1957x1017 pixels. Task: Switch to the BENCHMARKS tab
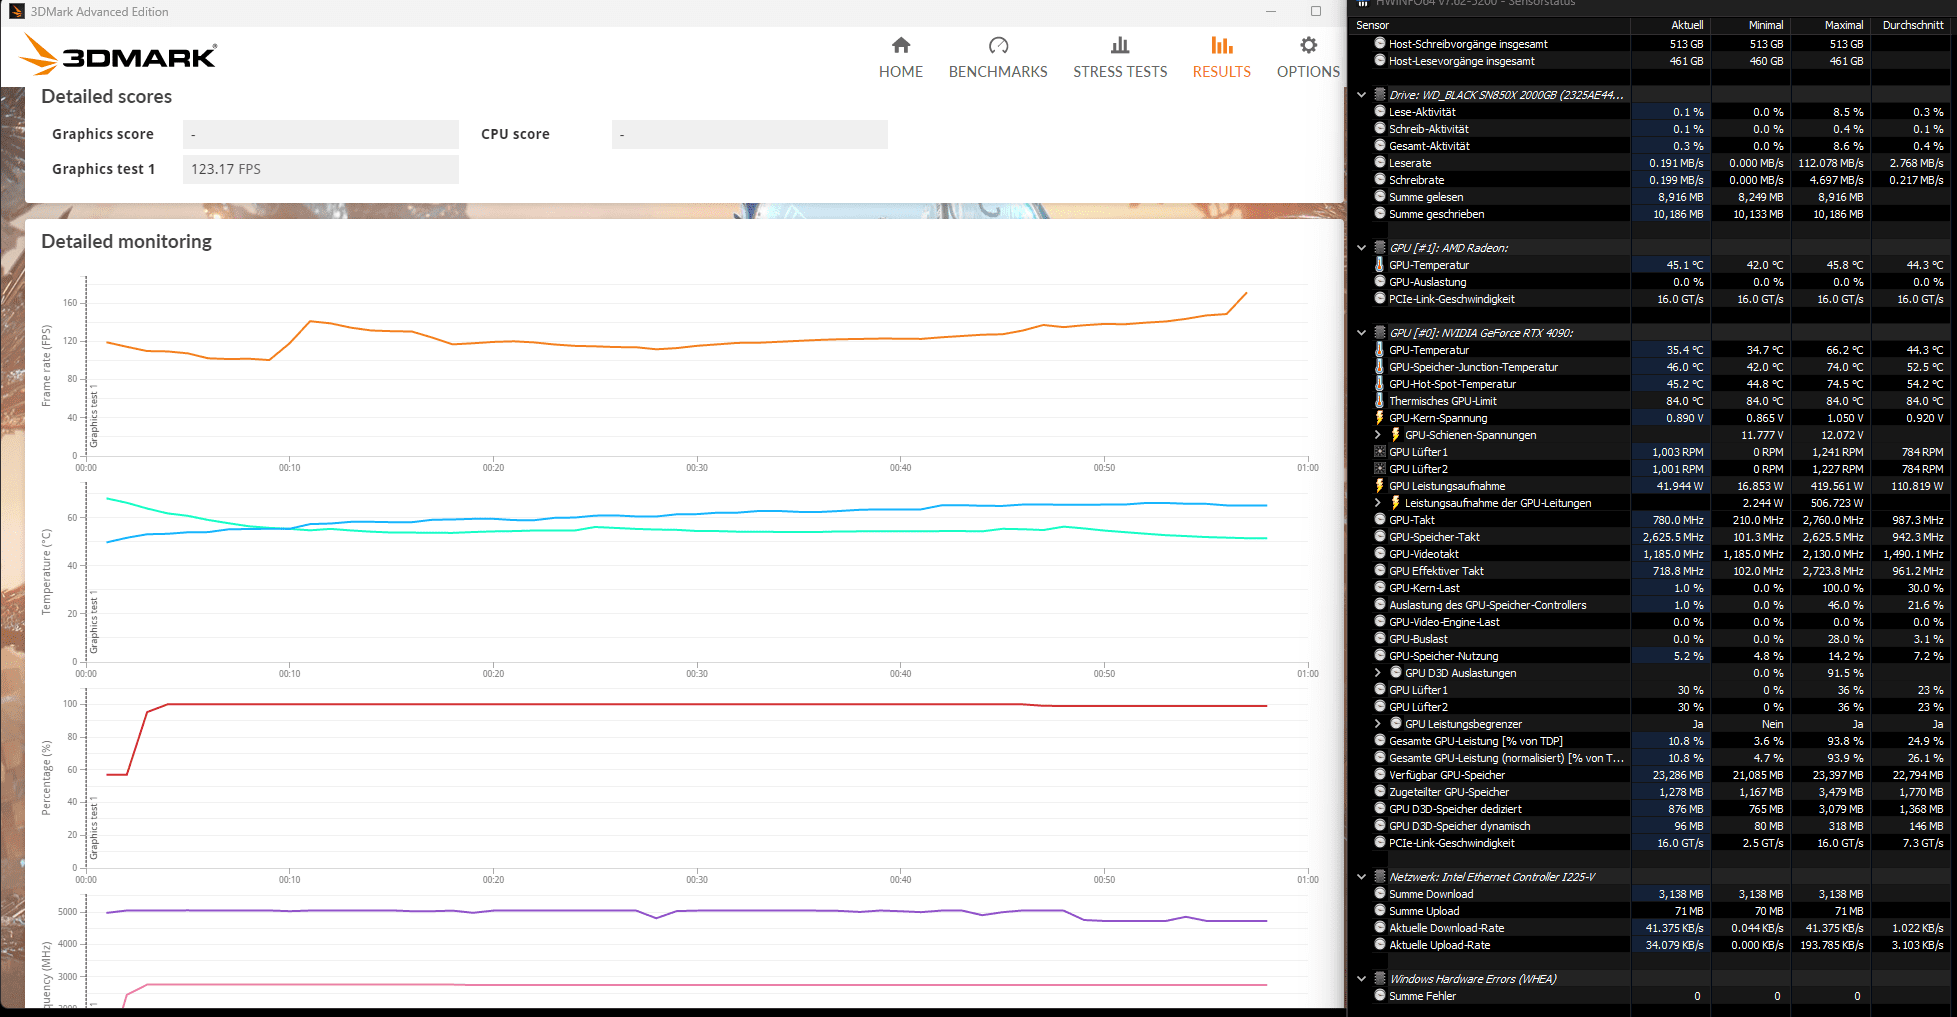[998, 58]
